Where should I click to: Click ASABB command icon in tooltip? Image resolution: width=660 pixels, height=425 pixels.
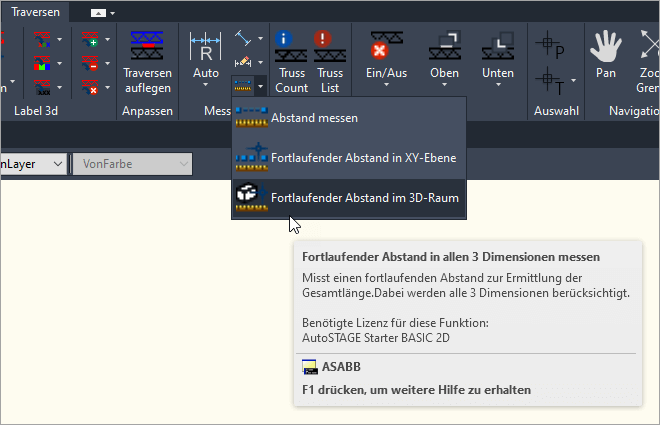point(309,367)
